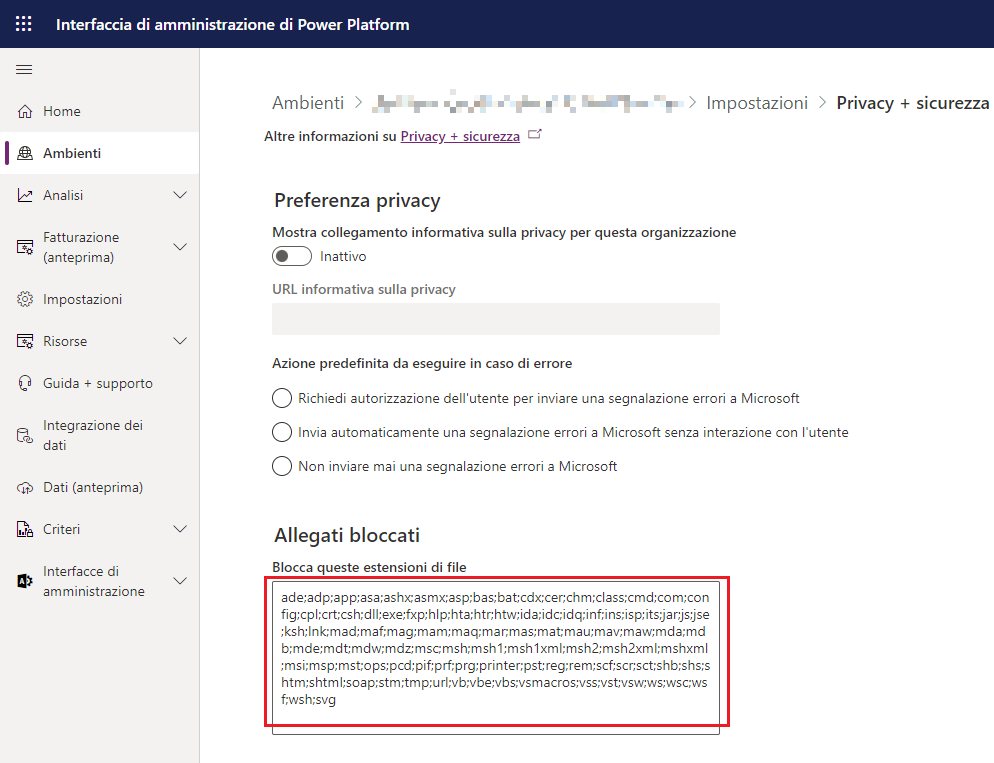This screenshot has width=994, height=763.
Task: Click the Interfaccia di amministrazione di Power Platform title
Action: (x=233, y=24)
